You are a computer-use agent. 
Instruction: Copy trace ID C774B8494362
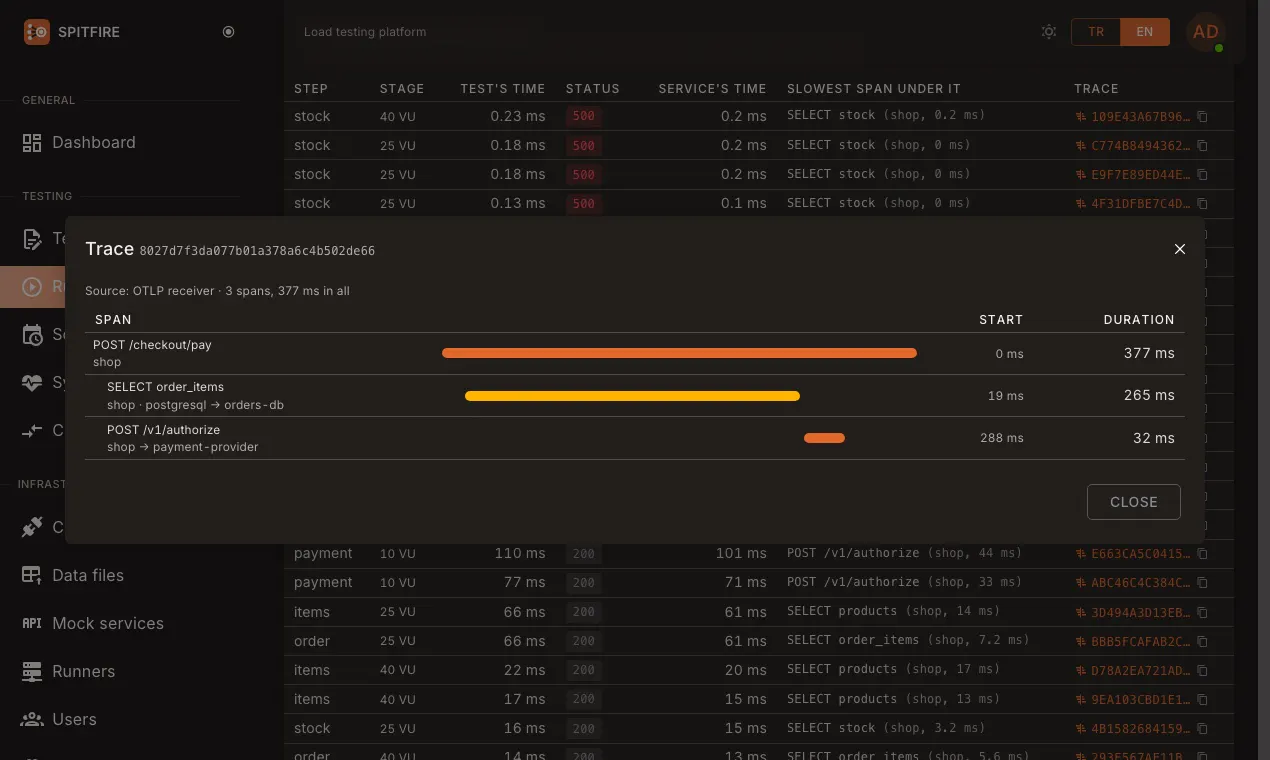1203,146
